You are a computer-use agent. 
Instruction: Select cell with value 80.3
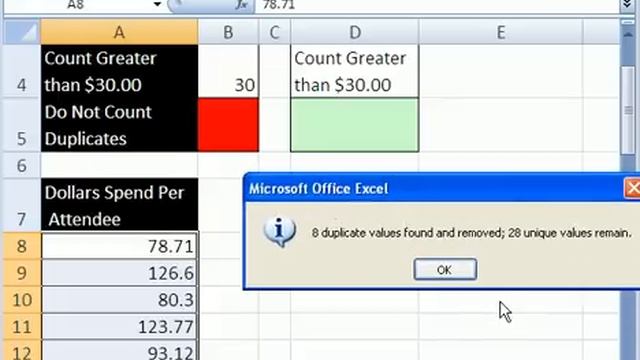point(119,300)
